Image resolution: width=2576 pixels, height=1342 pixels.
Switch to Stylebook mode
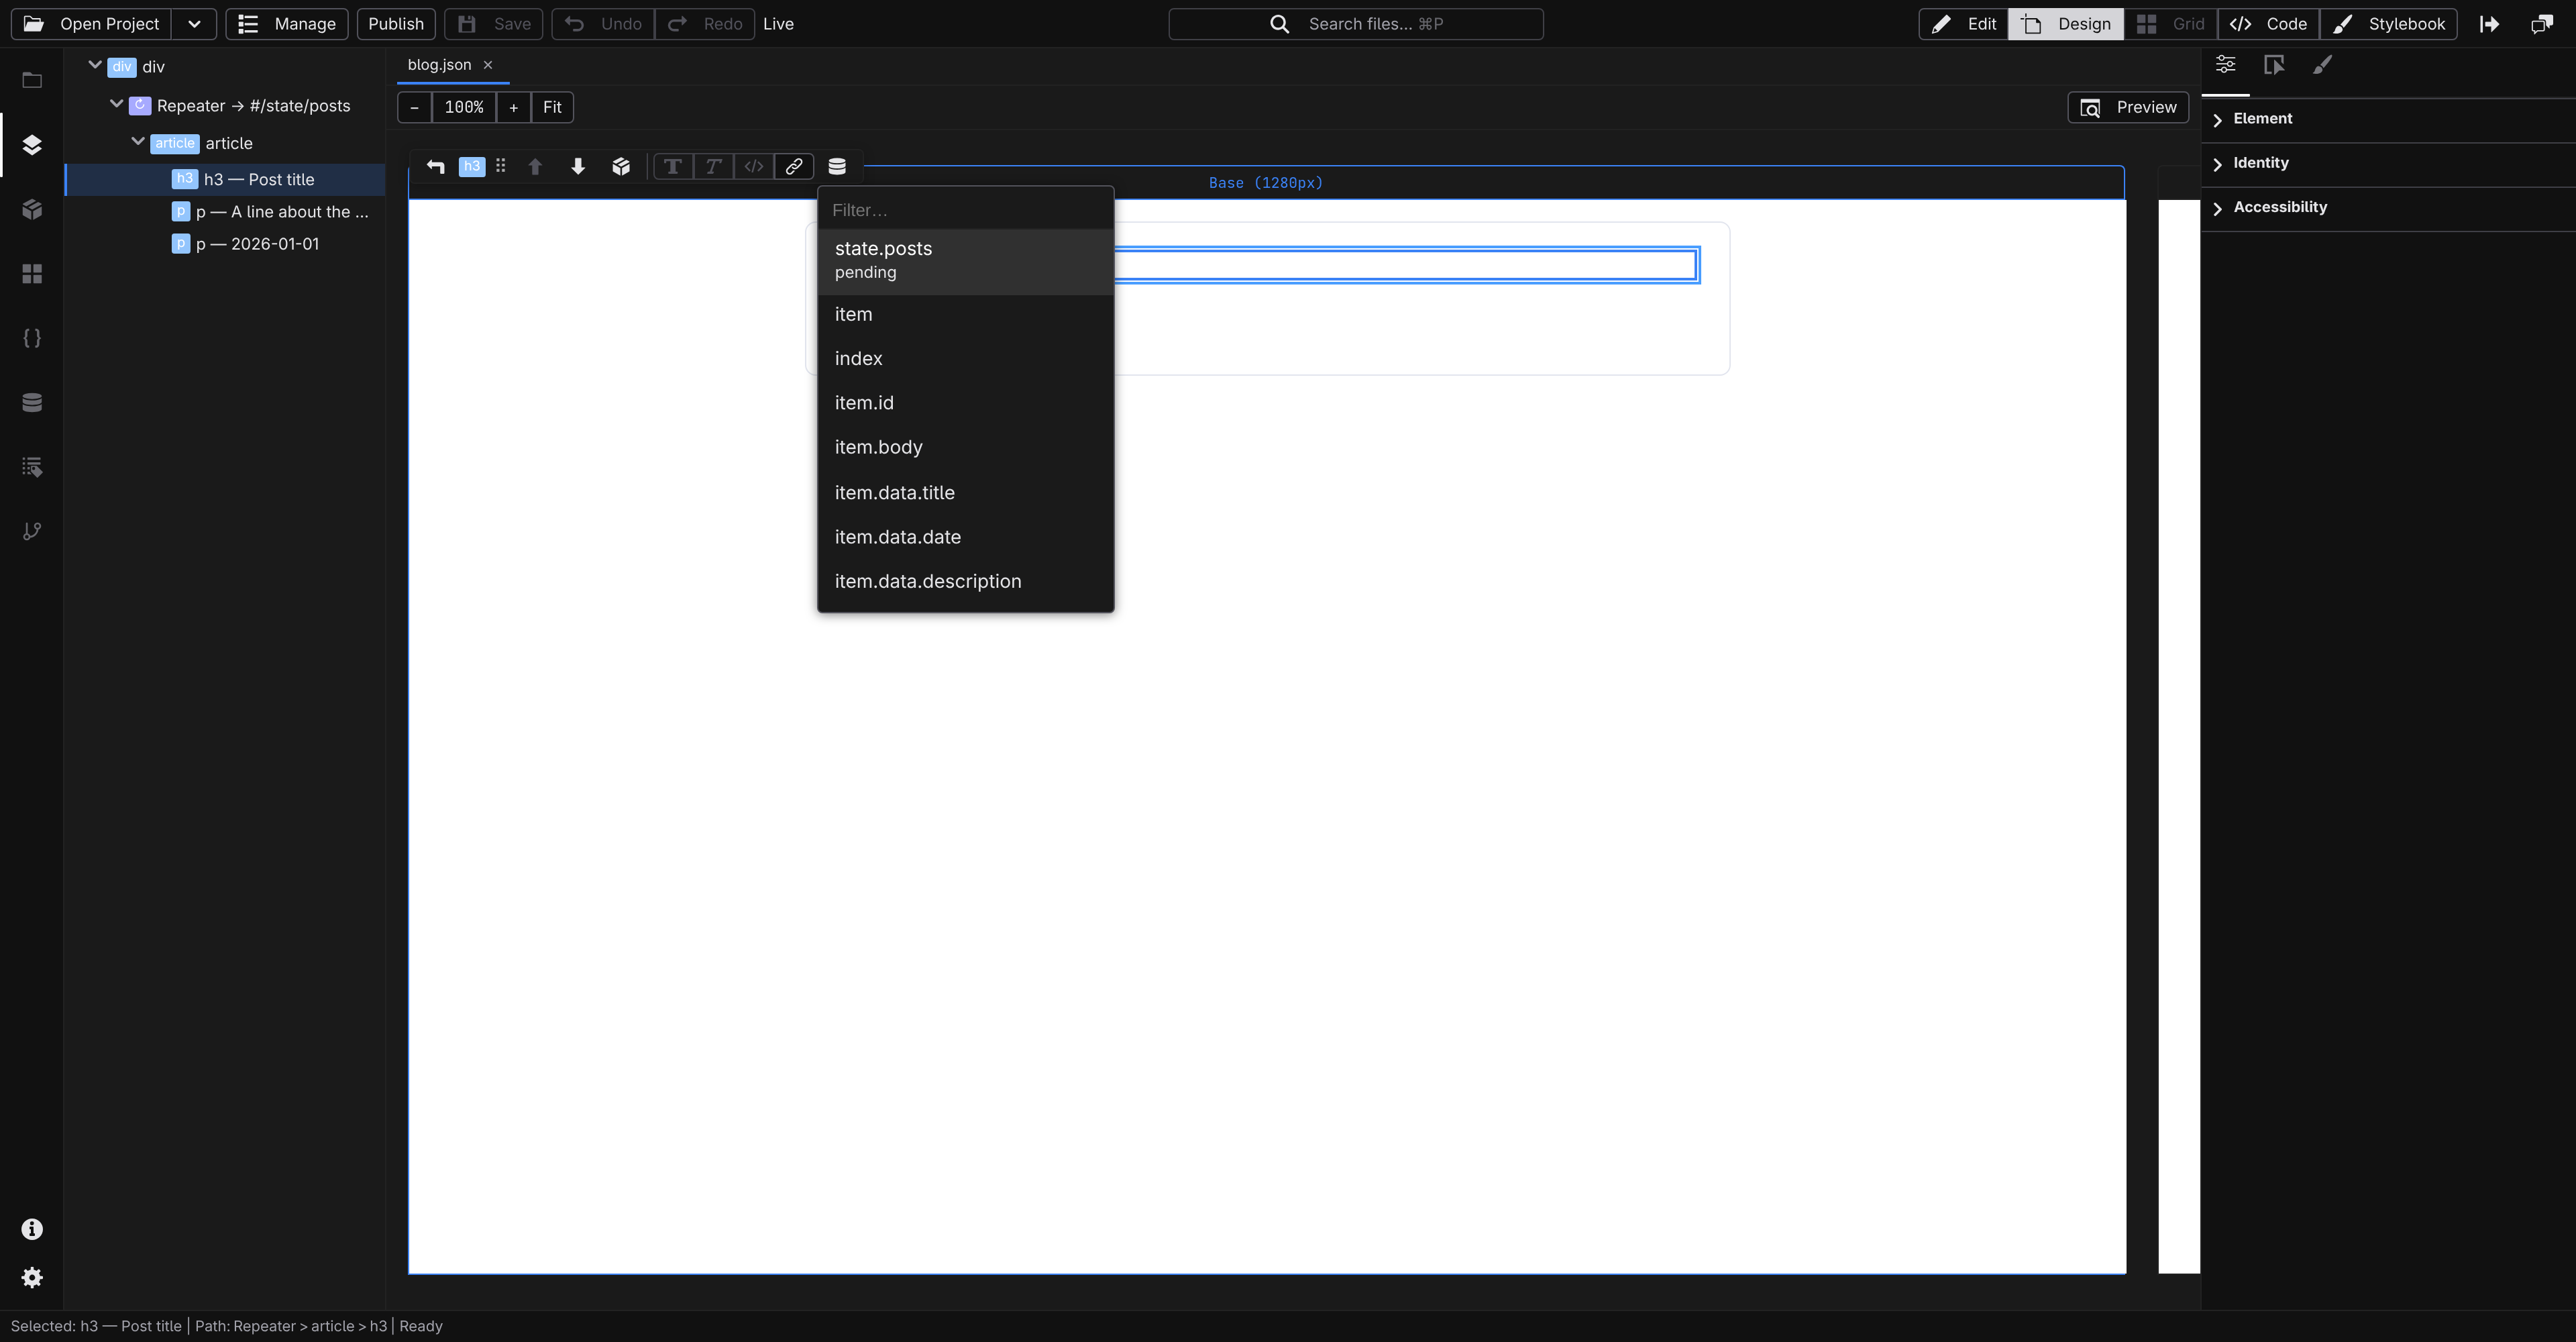[2388, 24]
